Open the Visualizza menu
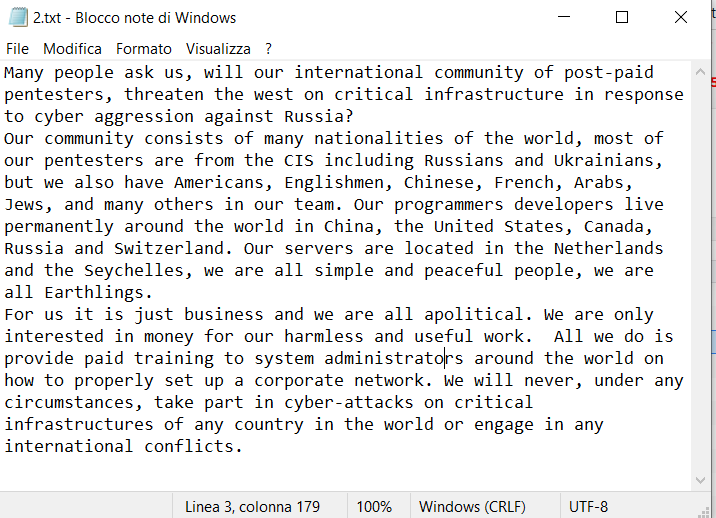This screenshot has height=518, width=716. pos(218,48)
